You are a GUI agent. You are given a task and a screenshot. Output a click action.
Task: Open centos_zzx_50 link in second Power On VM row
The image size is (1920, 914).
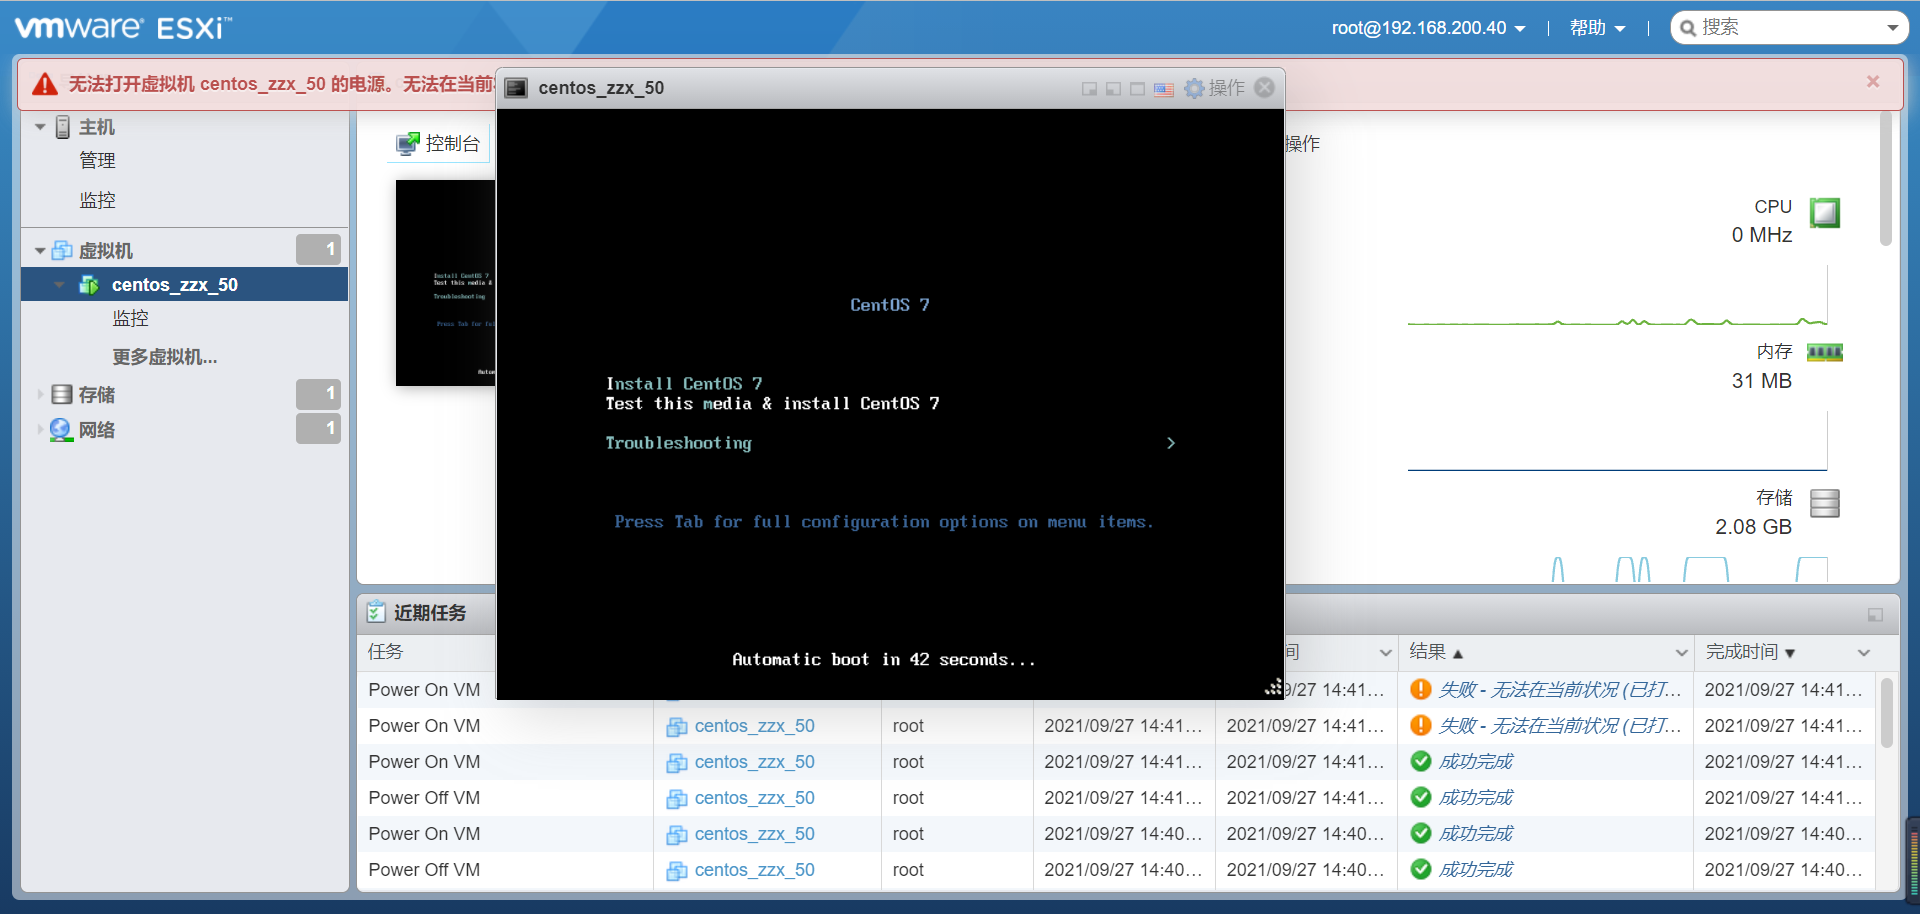click(755, 726)
